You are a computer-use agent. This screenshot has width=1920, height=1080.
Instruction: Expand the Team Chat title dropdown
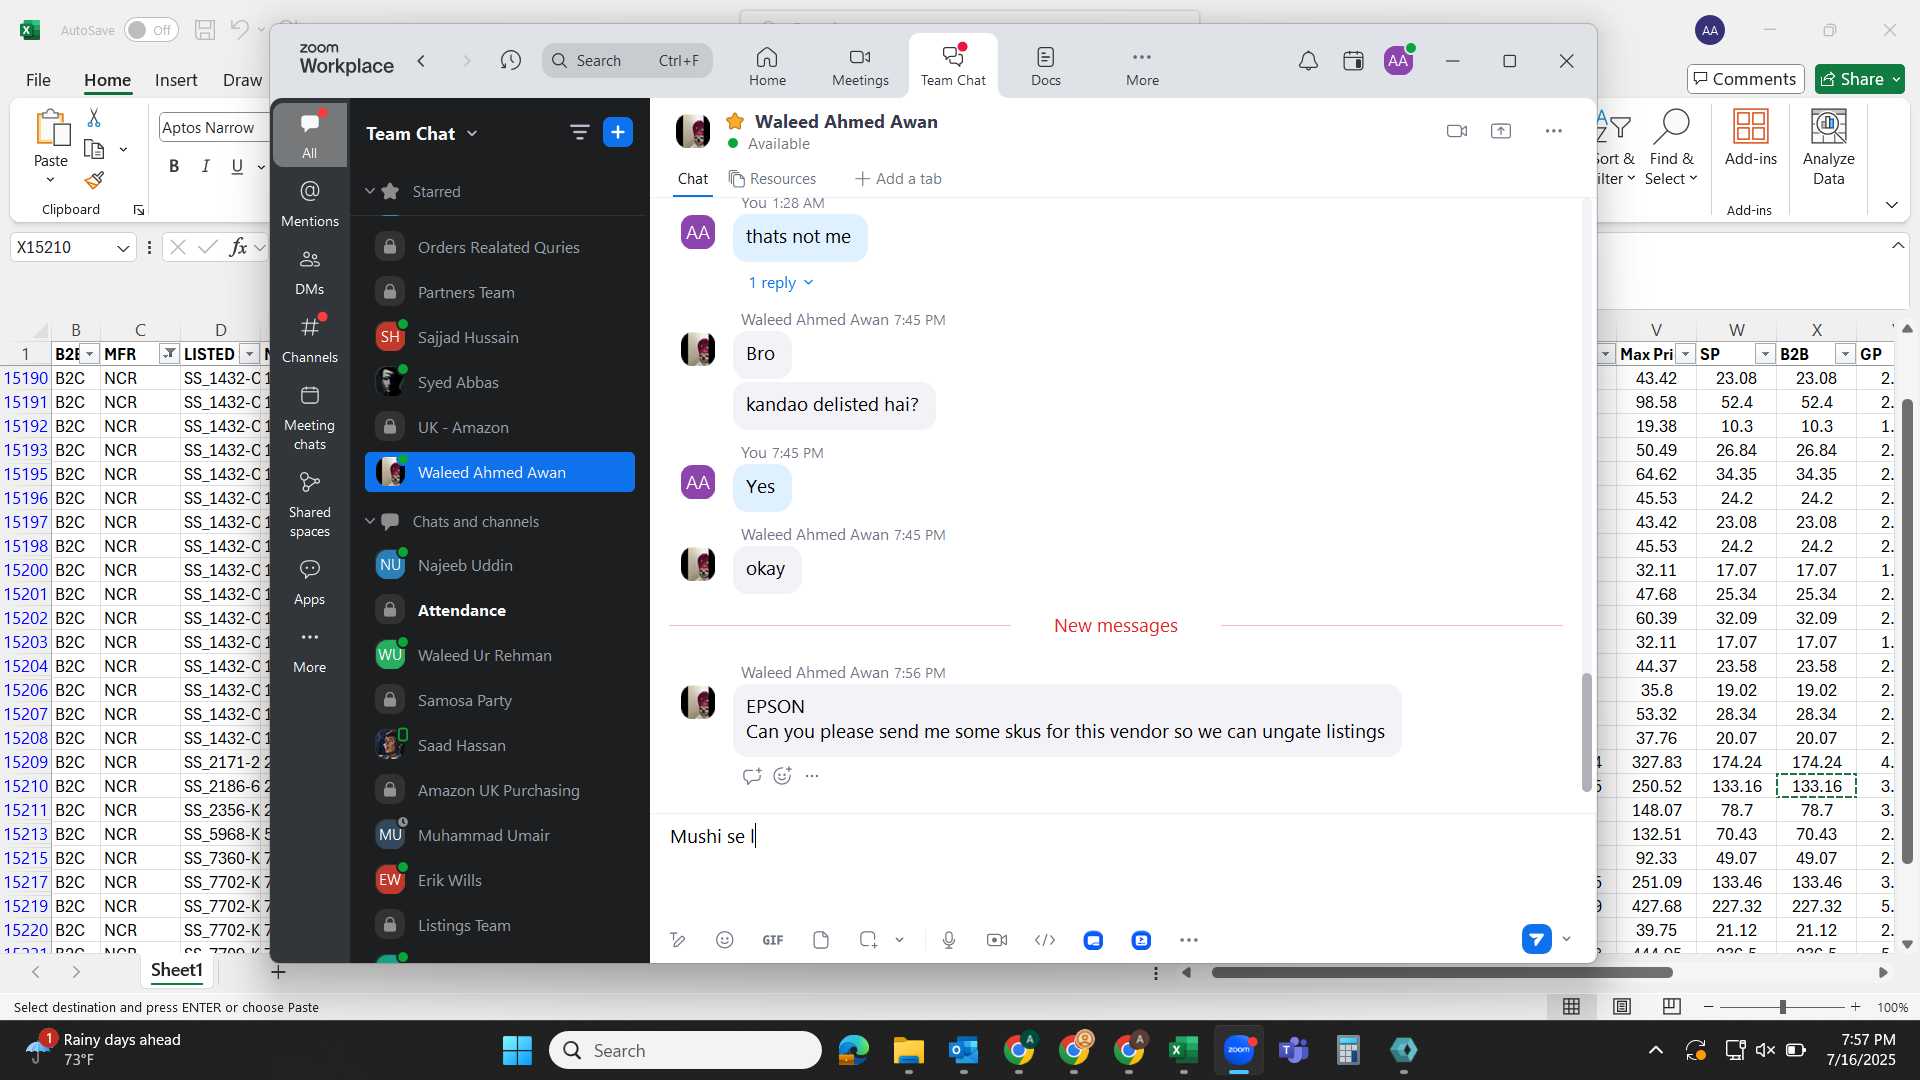click(472, 133)
